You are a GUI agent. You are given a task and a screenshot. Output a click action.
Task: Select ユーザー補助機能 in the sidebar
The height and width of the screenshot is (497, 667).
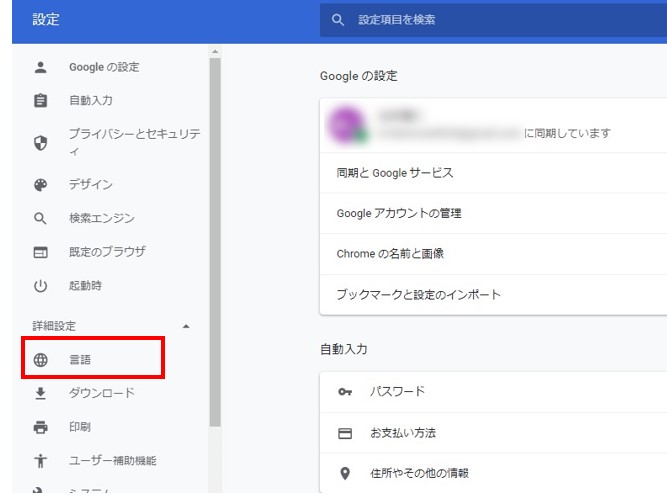point(111,460)
